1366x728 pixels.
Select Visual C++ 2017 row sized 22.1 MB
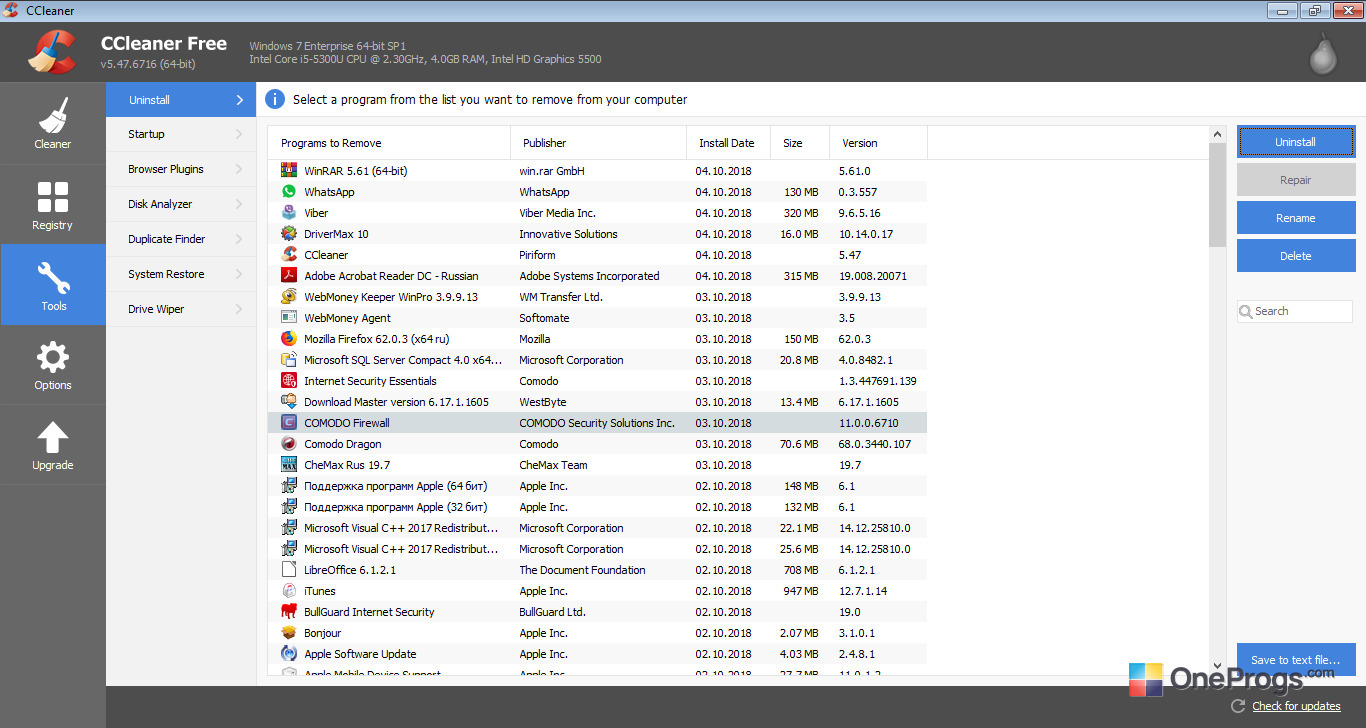point(597,528)
